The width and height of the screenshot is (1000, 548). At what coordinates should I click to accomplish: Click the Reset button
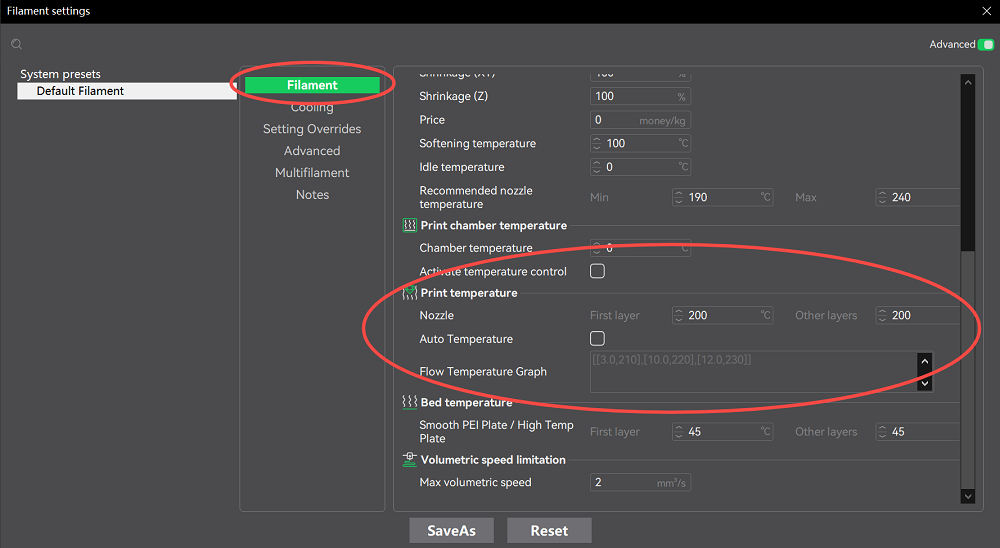point(549,531)
